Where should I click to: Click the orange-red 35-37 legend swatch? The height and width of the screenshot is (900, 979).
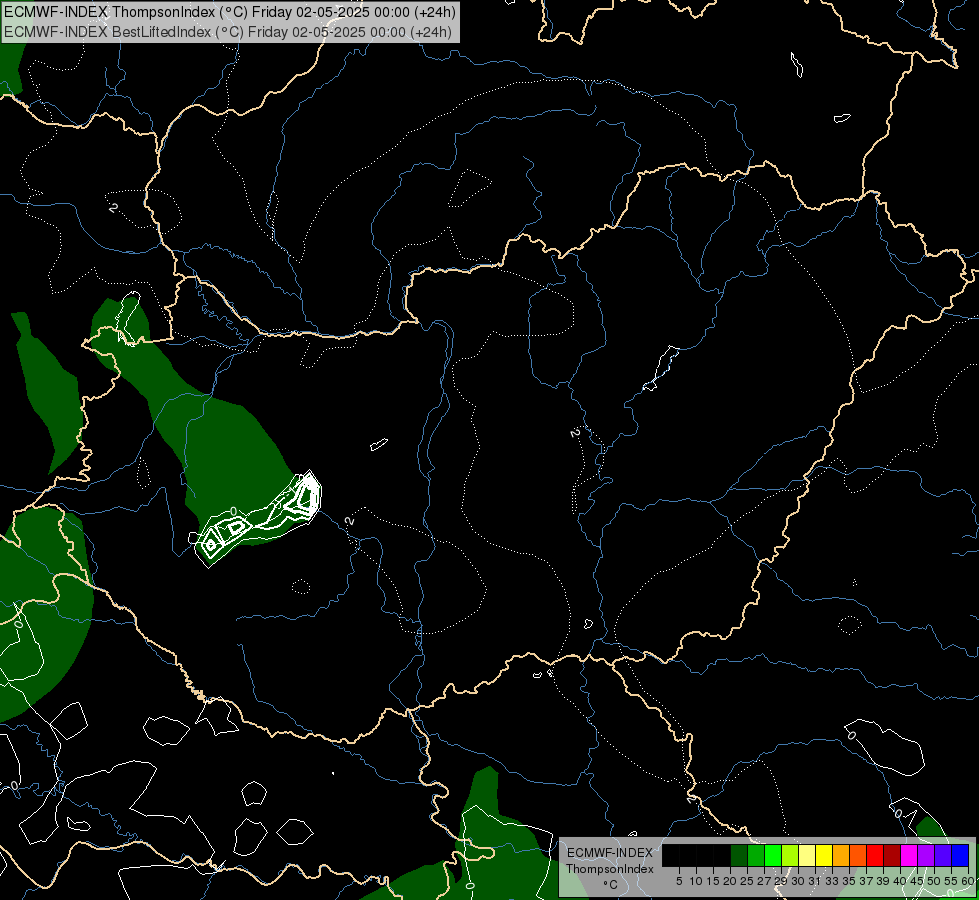858,855
